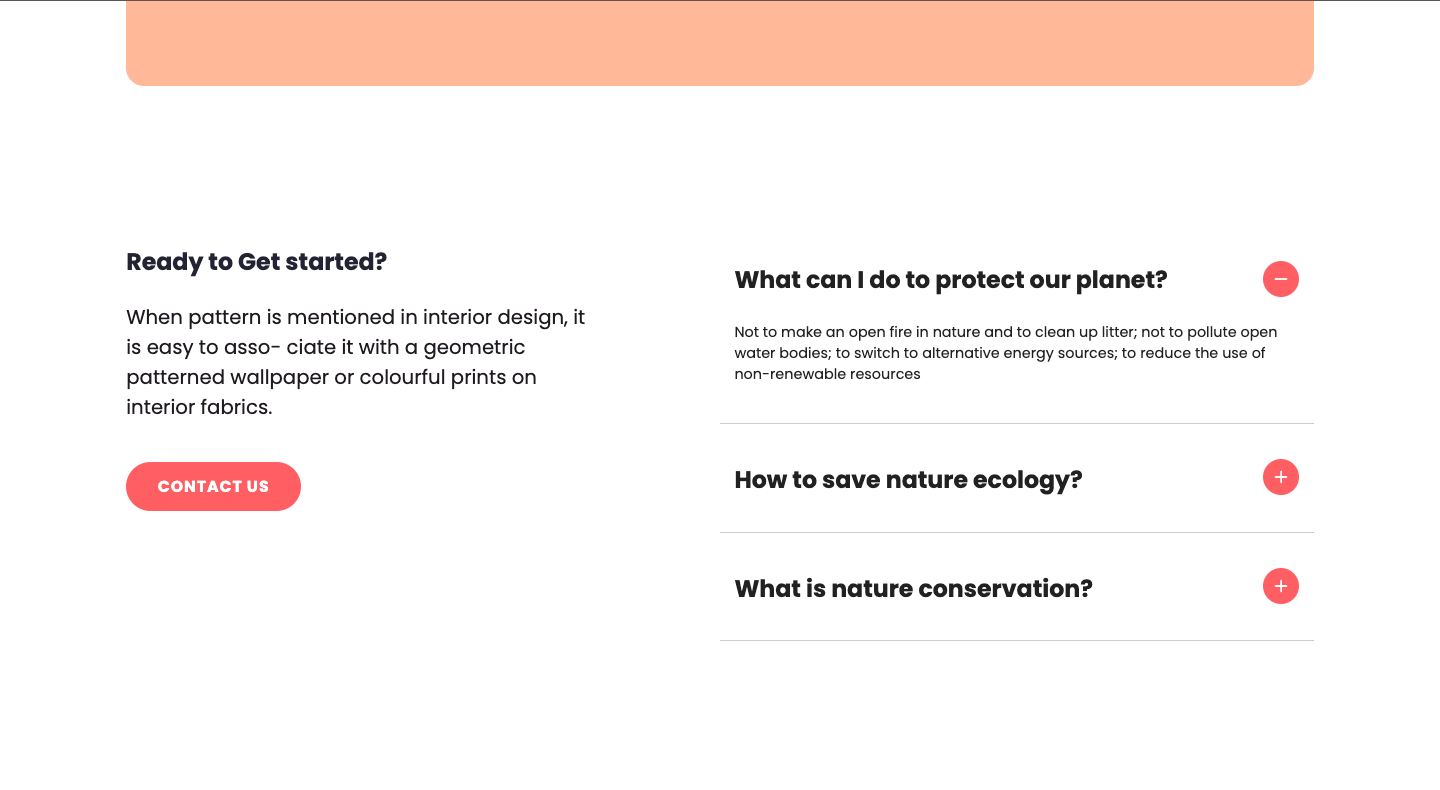Expand the "What is nature conservation?" question
The width and height of the screenshot is (1440, 790).
click(x=913, y=589)
